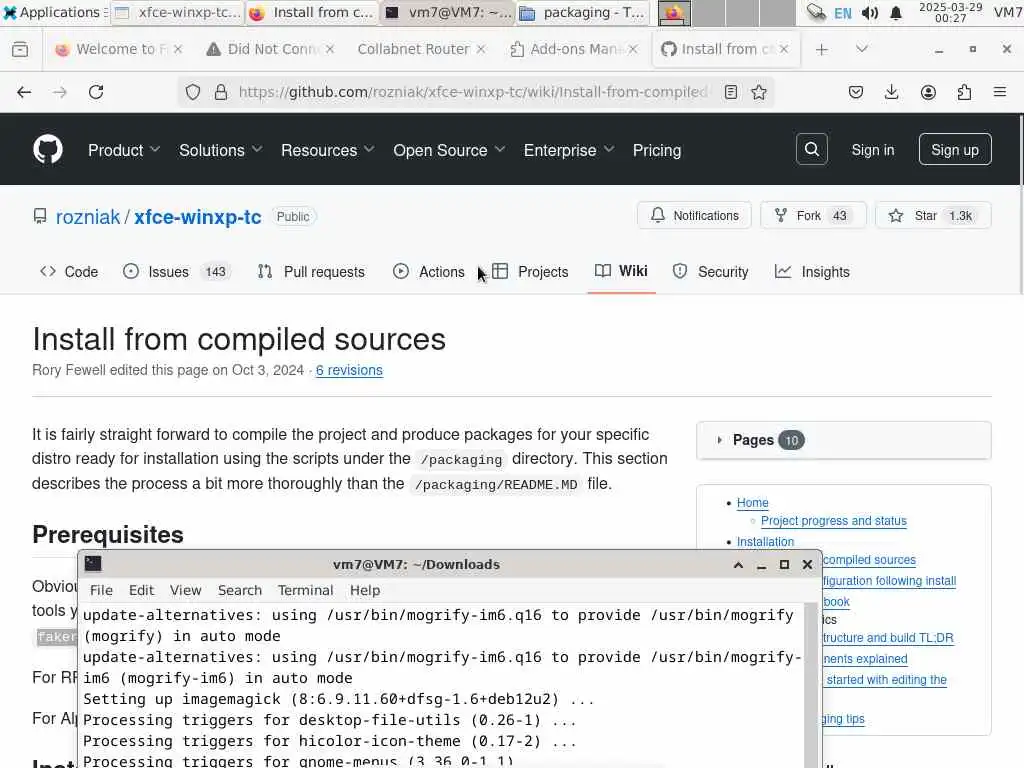This screenshot has height=768, width=1024.
Task: Click Firefox back arrow
Action: pyautogui.click(x=24, y=92)
